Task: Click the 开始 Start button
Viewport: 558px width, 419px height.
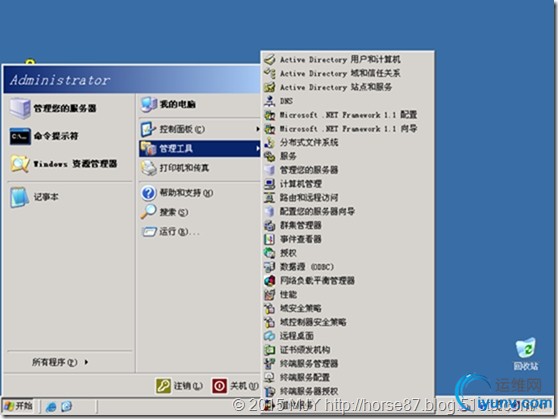Action: [18, 406]
